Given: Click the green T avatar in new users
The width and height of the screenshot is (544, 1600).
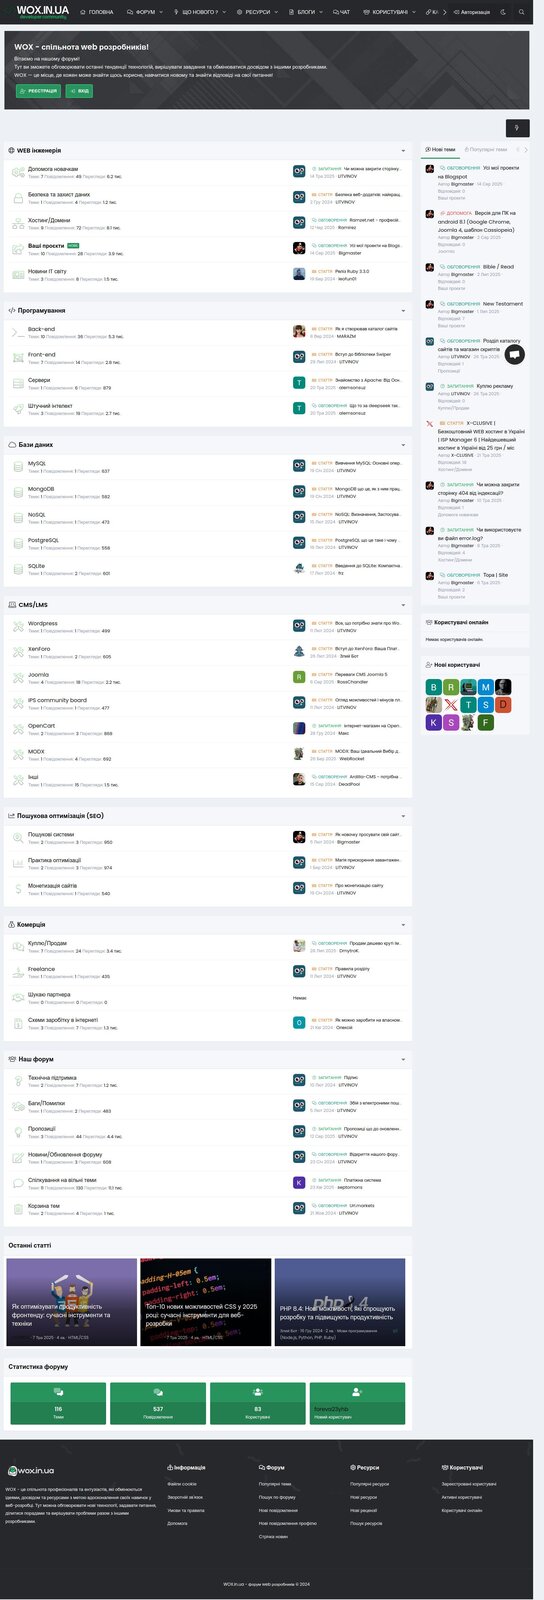Looking at the screenshot, I should coord(468,705).
